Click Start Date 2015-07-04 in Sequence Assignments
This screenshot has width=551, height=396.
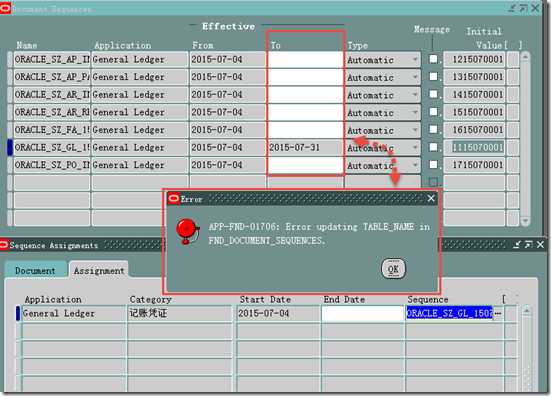[x=278, y=313]
